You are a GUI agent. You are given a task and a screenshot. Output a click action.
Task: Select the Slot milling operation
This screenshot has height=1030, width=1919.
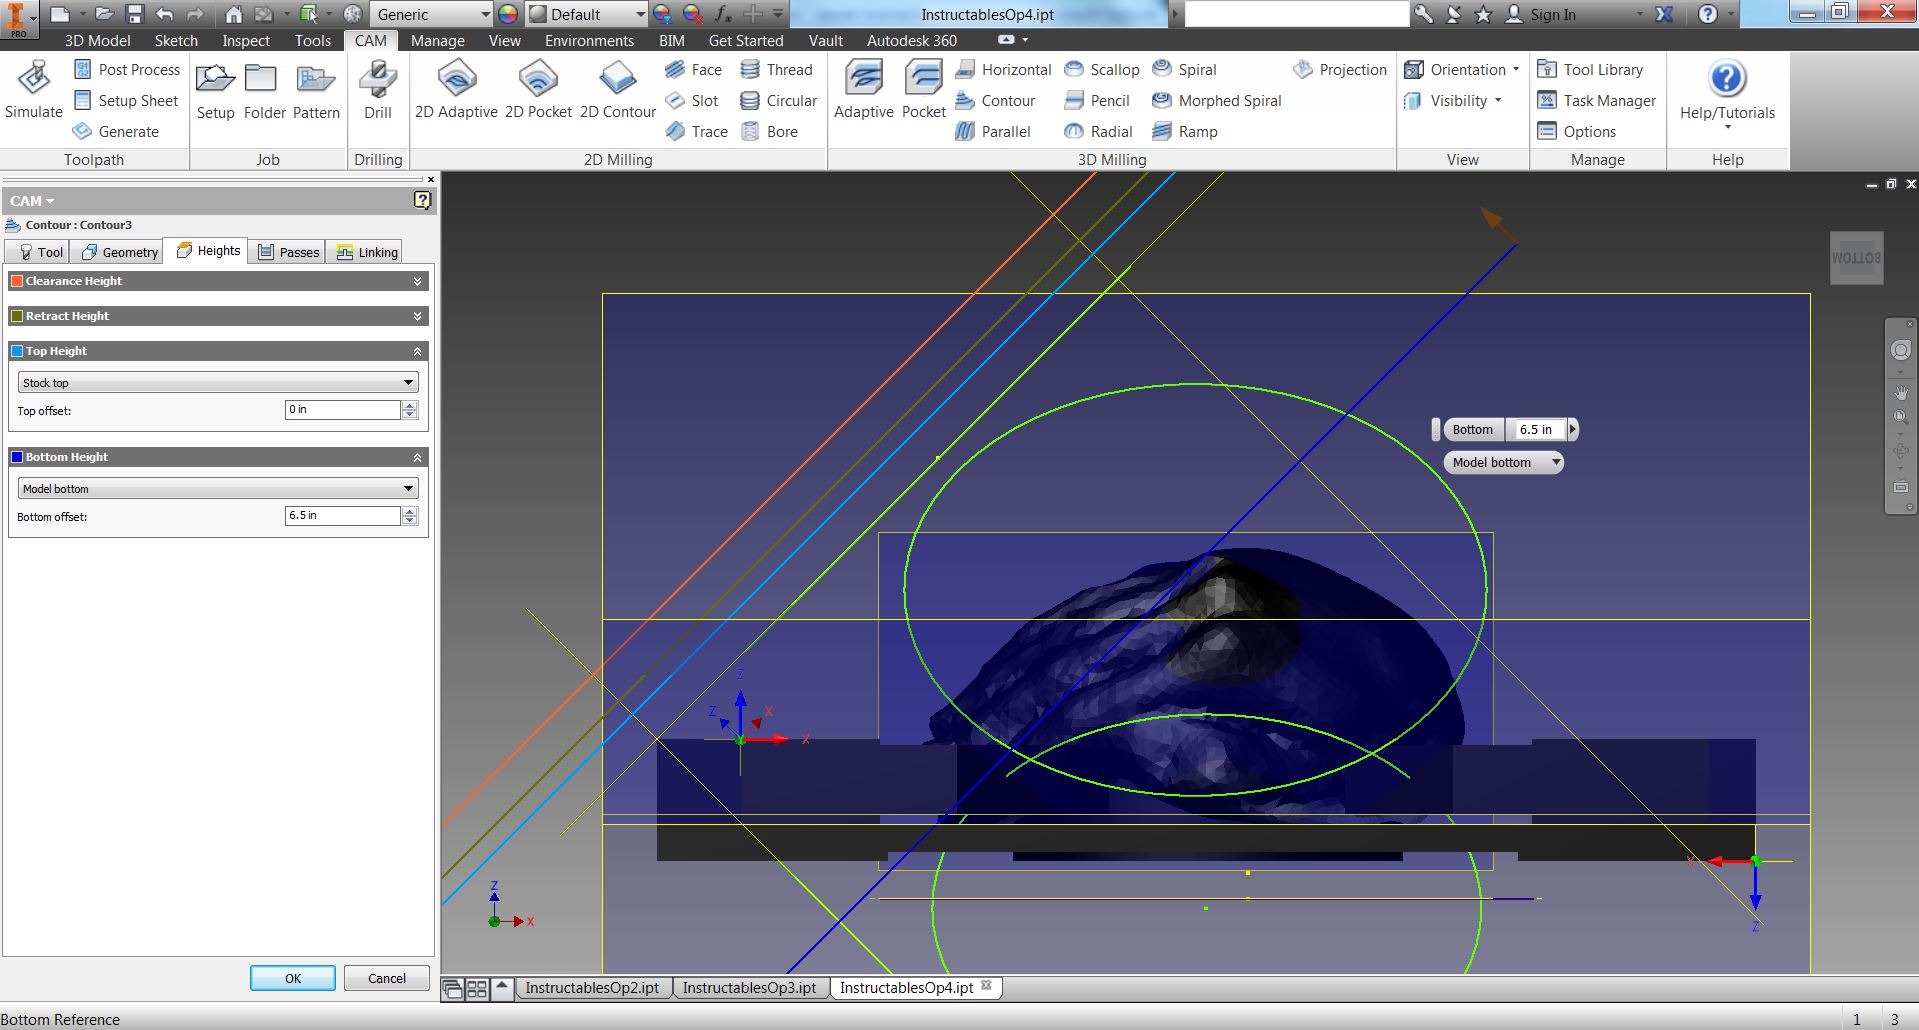click(x=692, y=101)
